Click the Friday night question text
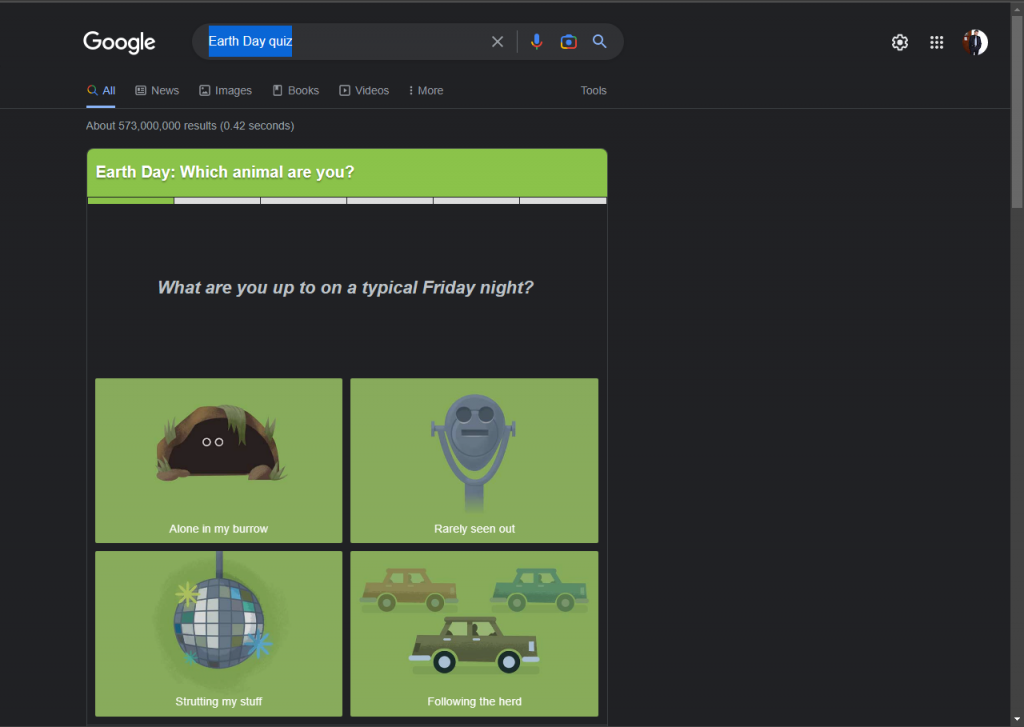The image size is (1024, 727). (x=345, y=287)
